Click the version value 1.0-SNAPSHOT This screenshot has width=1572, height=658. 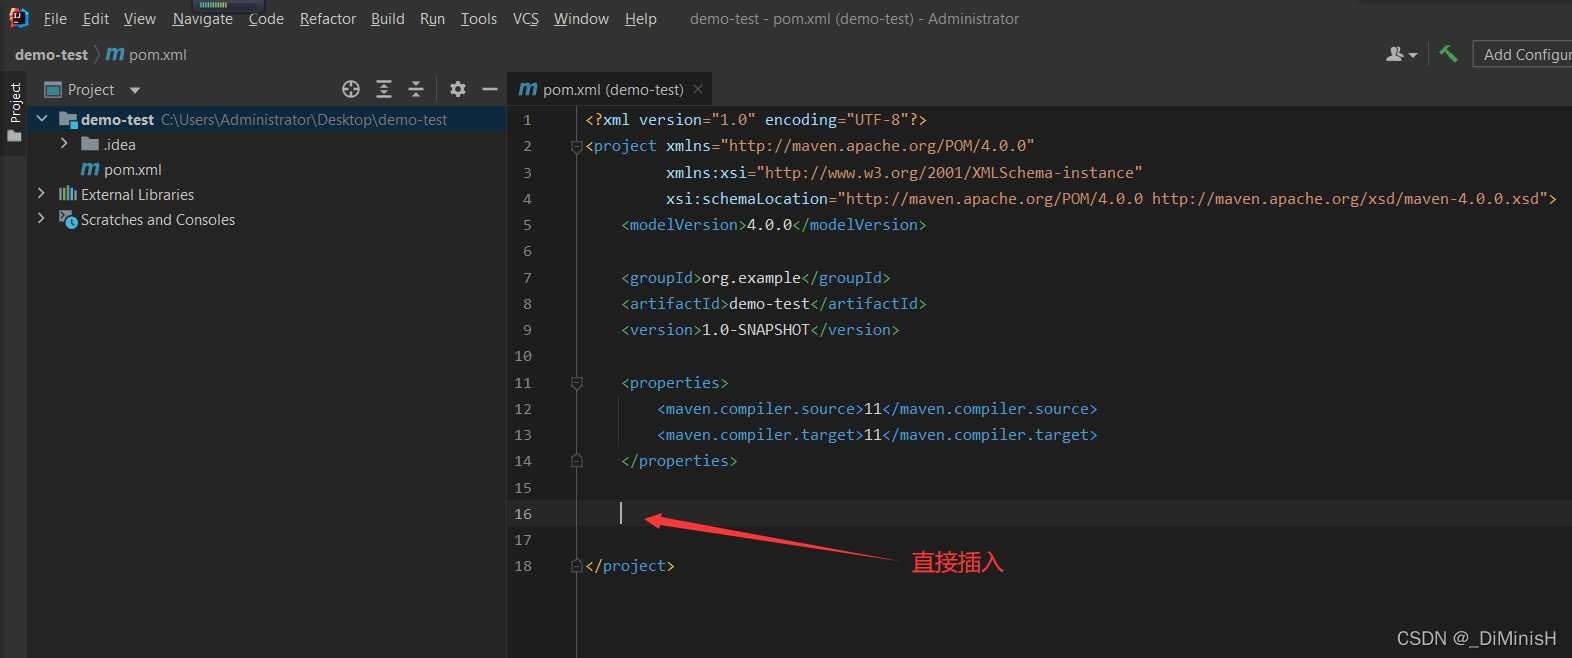pos(755,330)
